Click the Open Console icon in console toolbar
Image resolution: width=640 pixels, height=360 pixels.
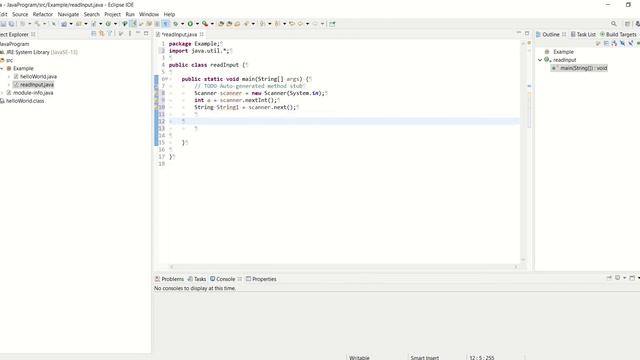pyautogui.click(x=632, y=278)
